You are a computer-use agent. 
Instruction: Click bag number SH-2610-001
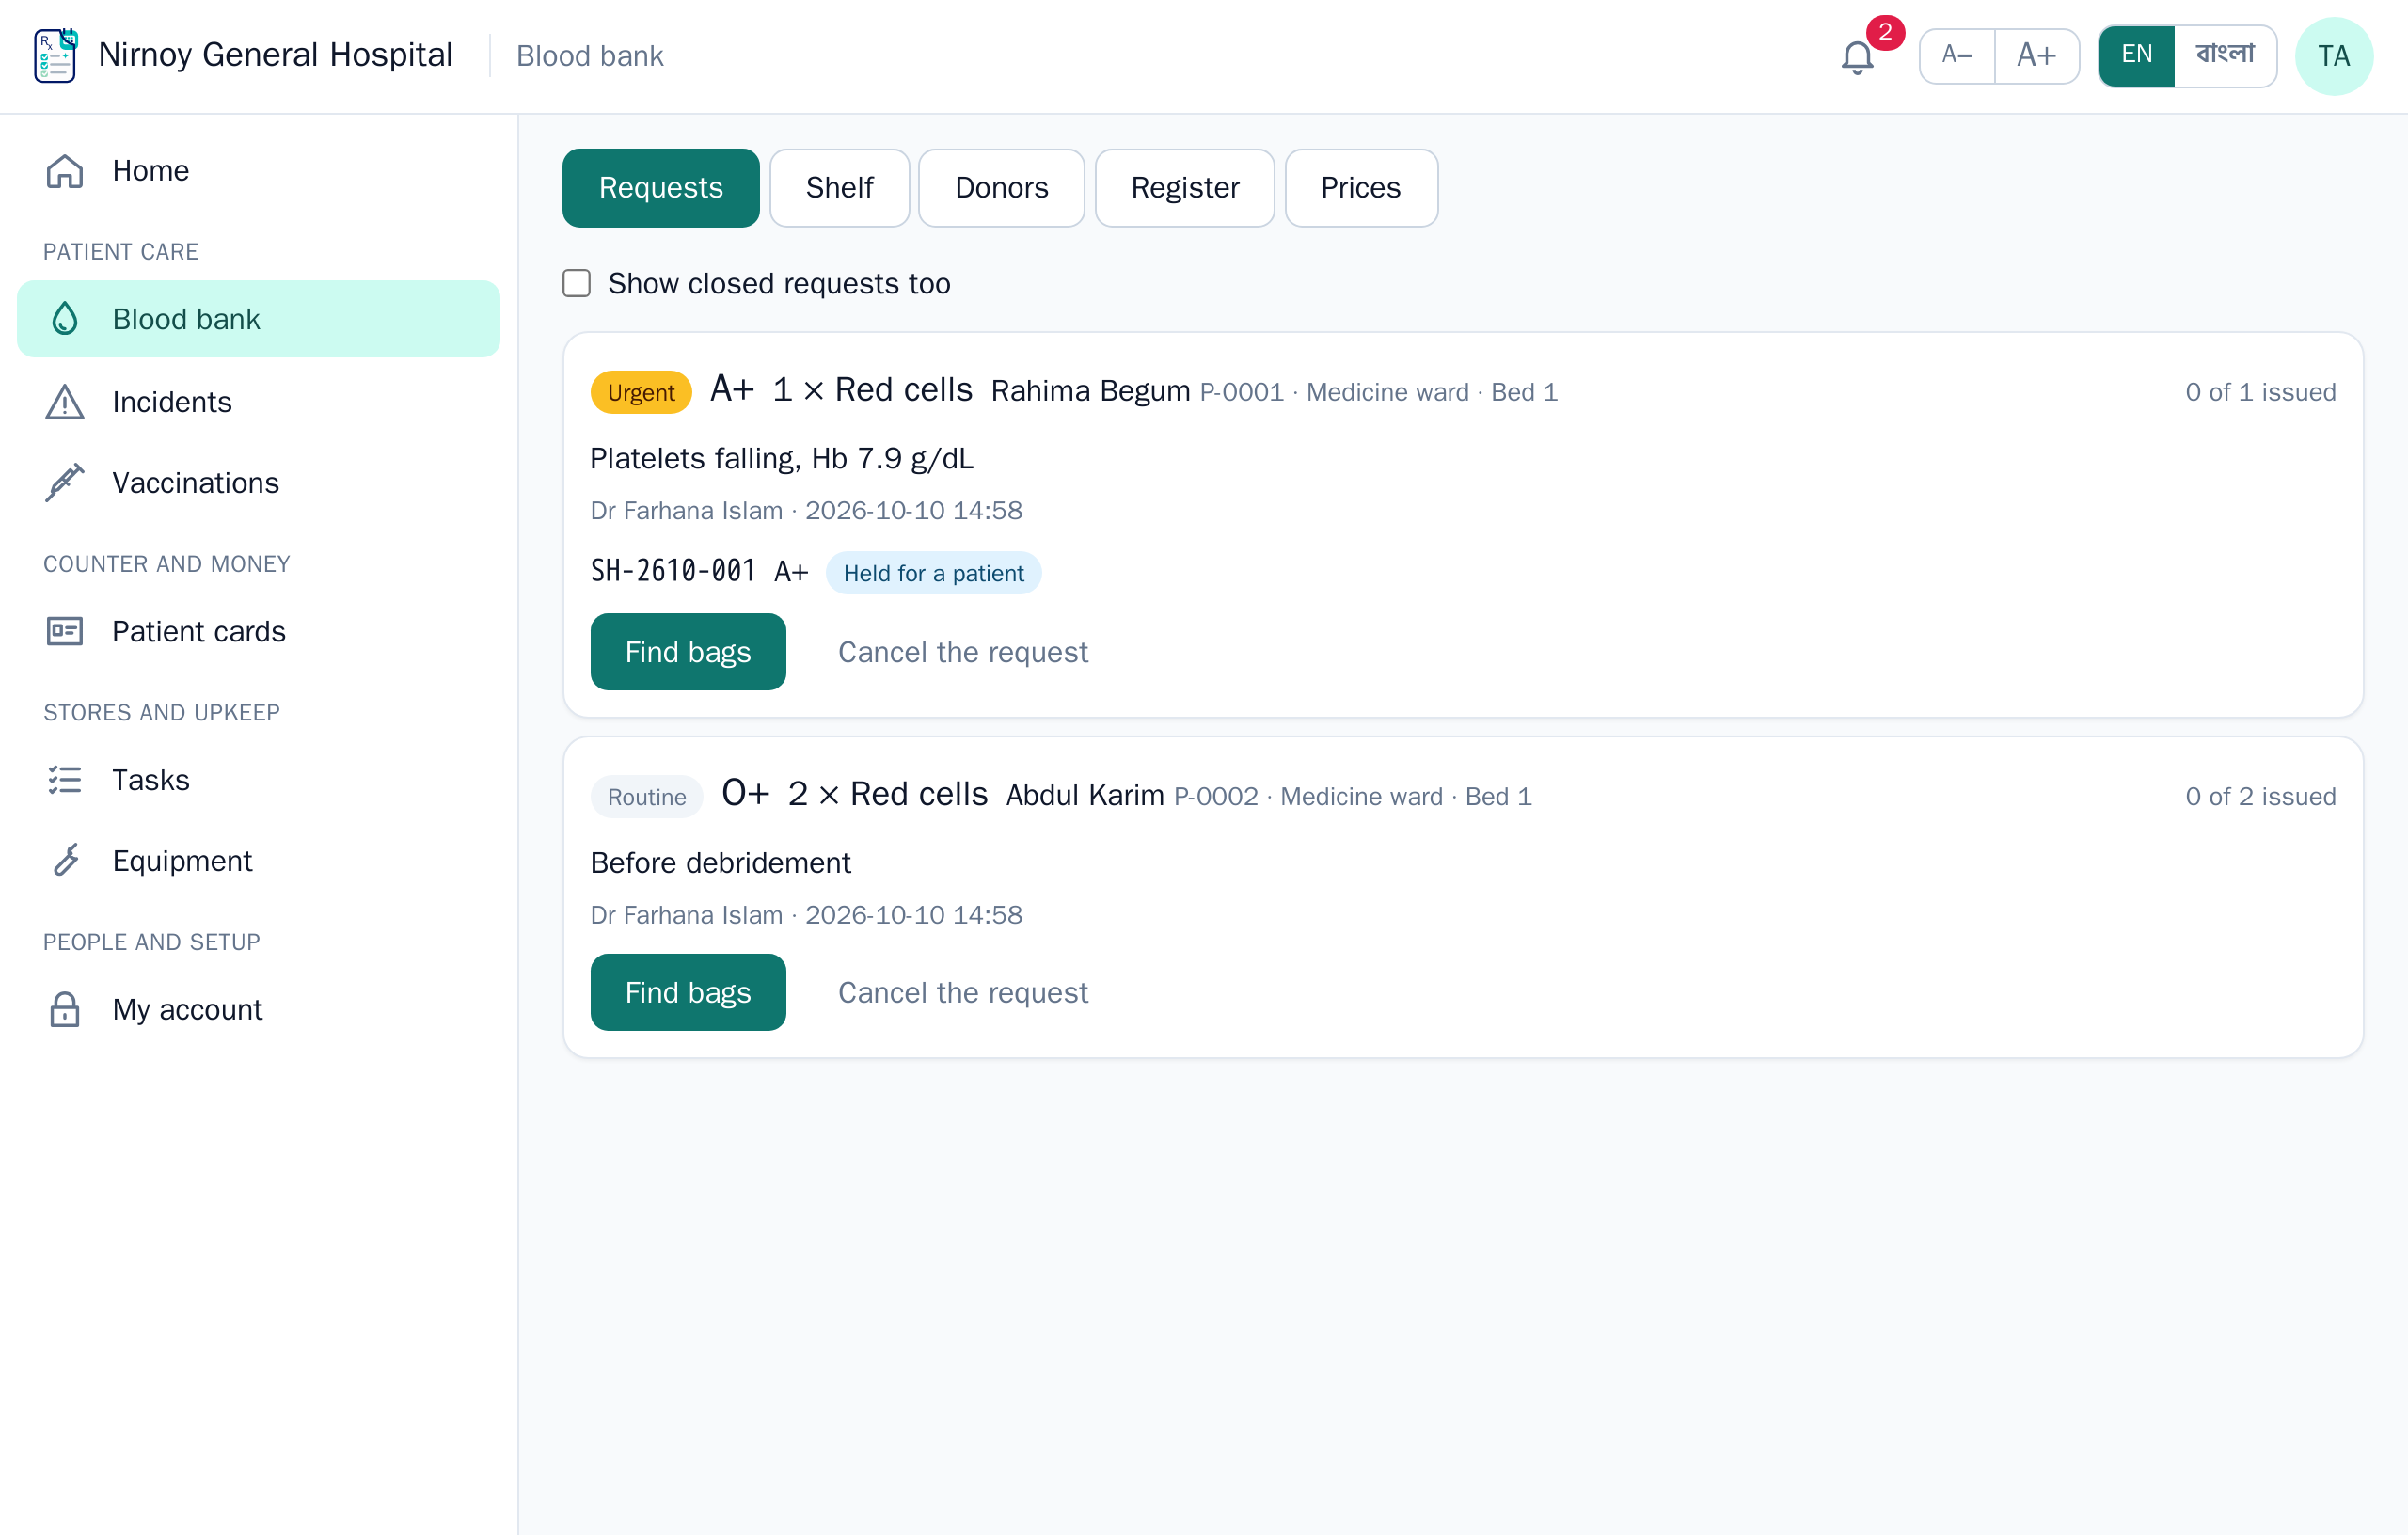coord(673,571)
